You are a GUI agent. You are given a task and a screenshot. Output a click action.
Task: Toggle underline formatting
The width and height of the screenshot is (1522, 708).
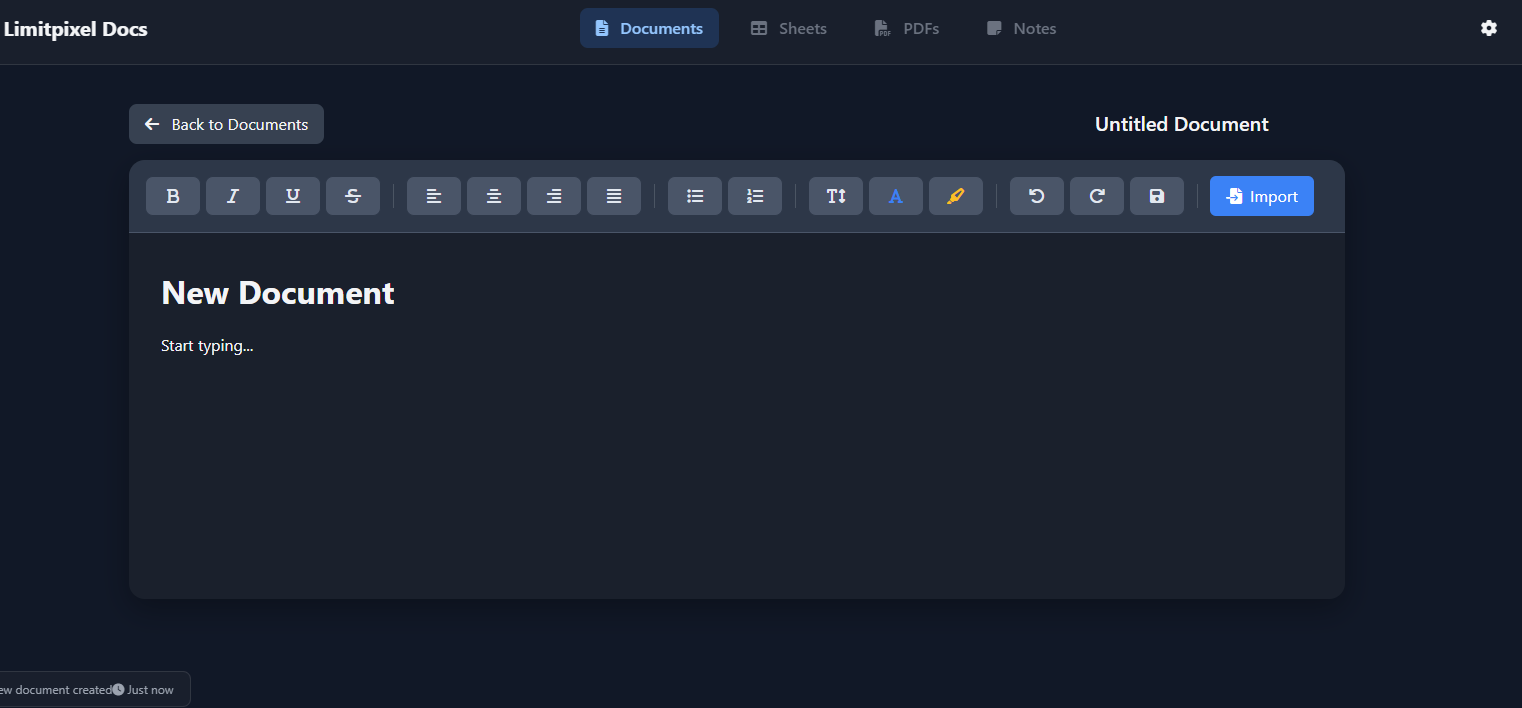click(292, 196)
